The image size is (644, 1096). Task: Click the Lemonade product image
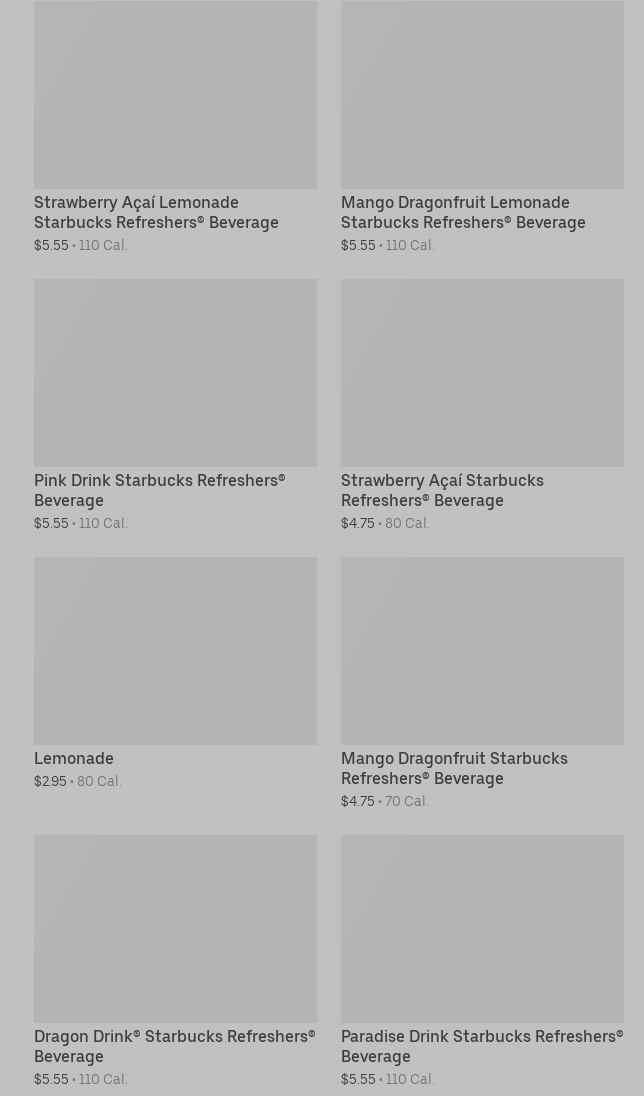pos(175,650)
